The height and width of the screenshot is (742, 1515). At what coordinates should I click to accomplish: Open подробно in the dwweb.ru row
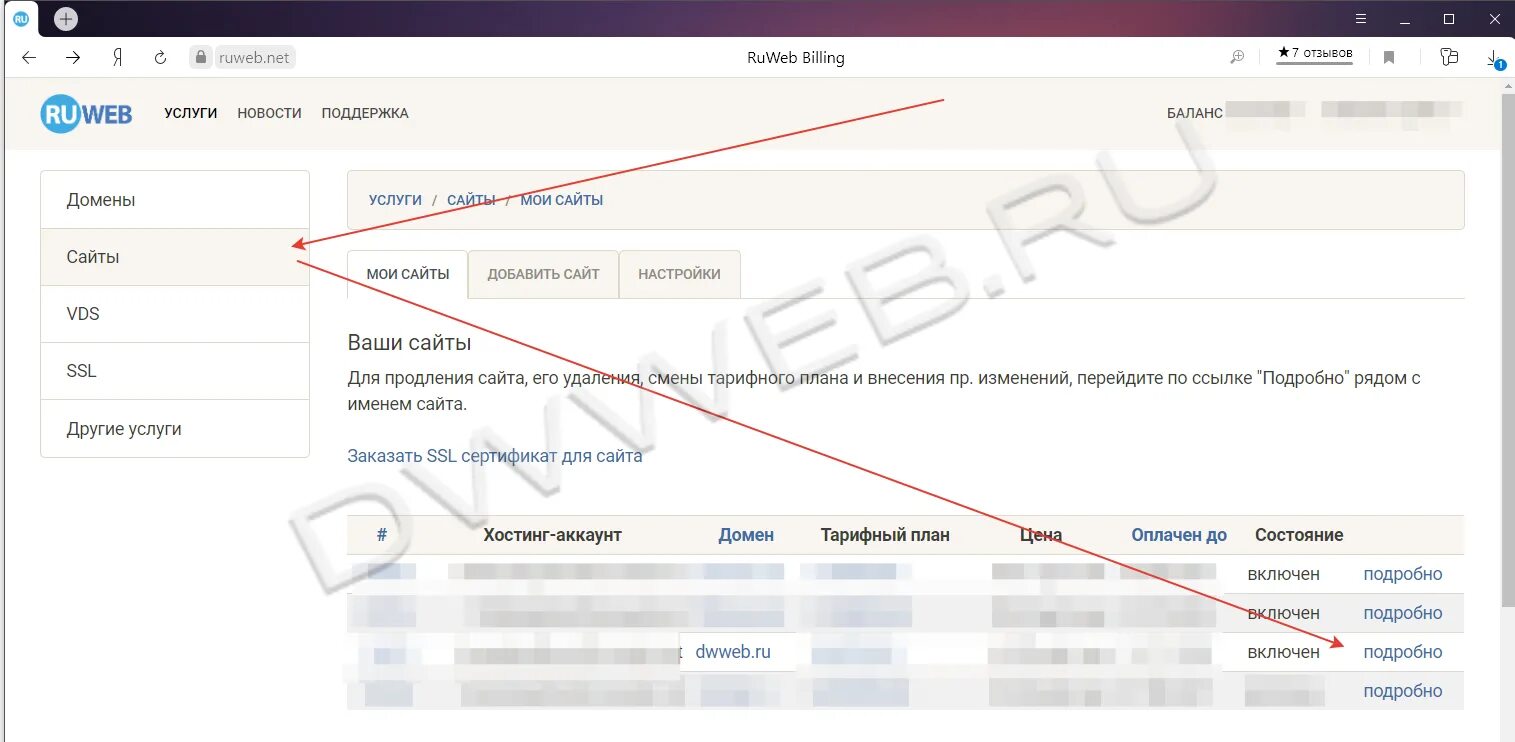[1403, 652]
